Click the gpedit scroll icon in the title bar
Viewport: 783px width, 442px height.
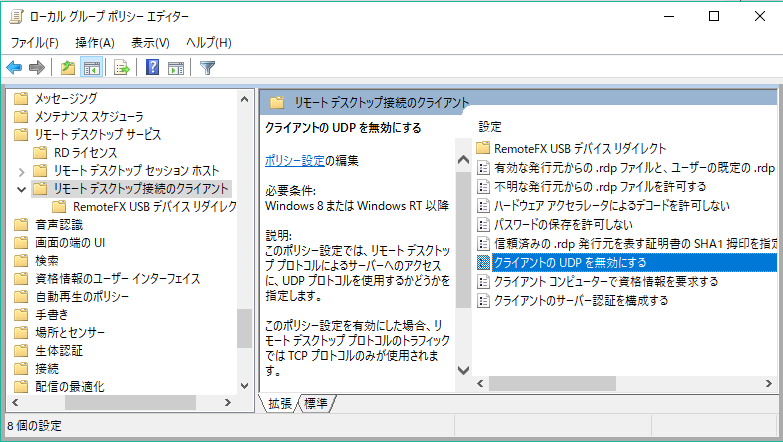pos(16,16)
